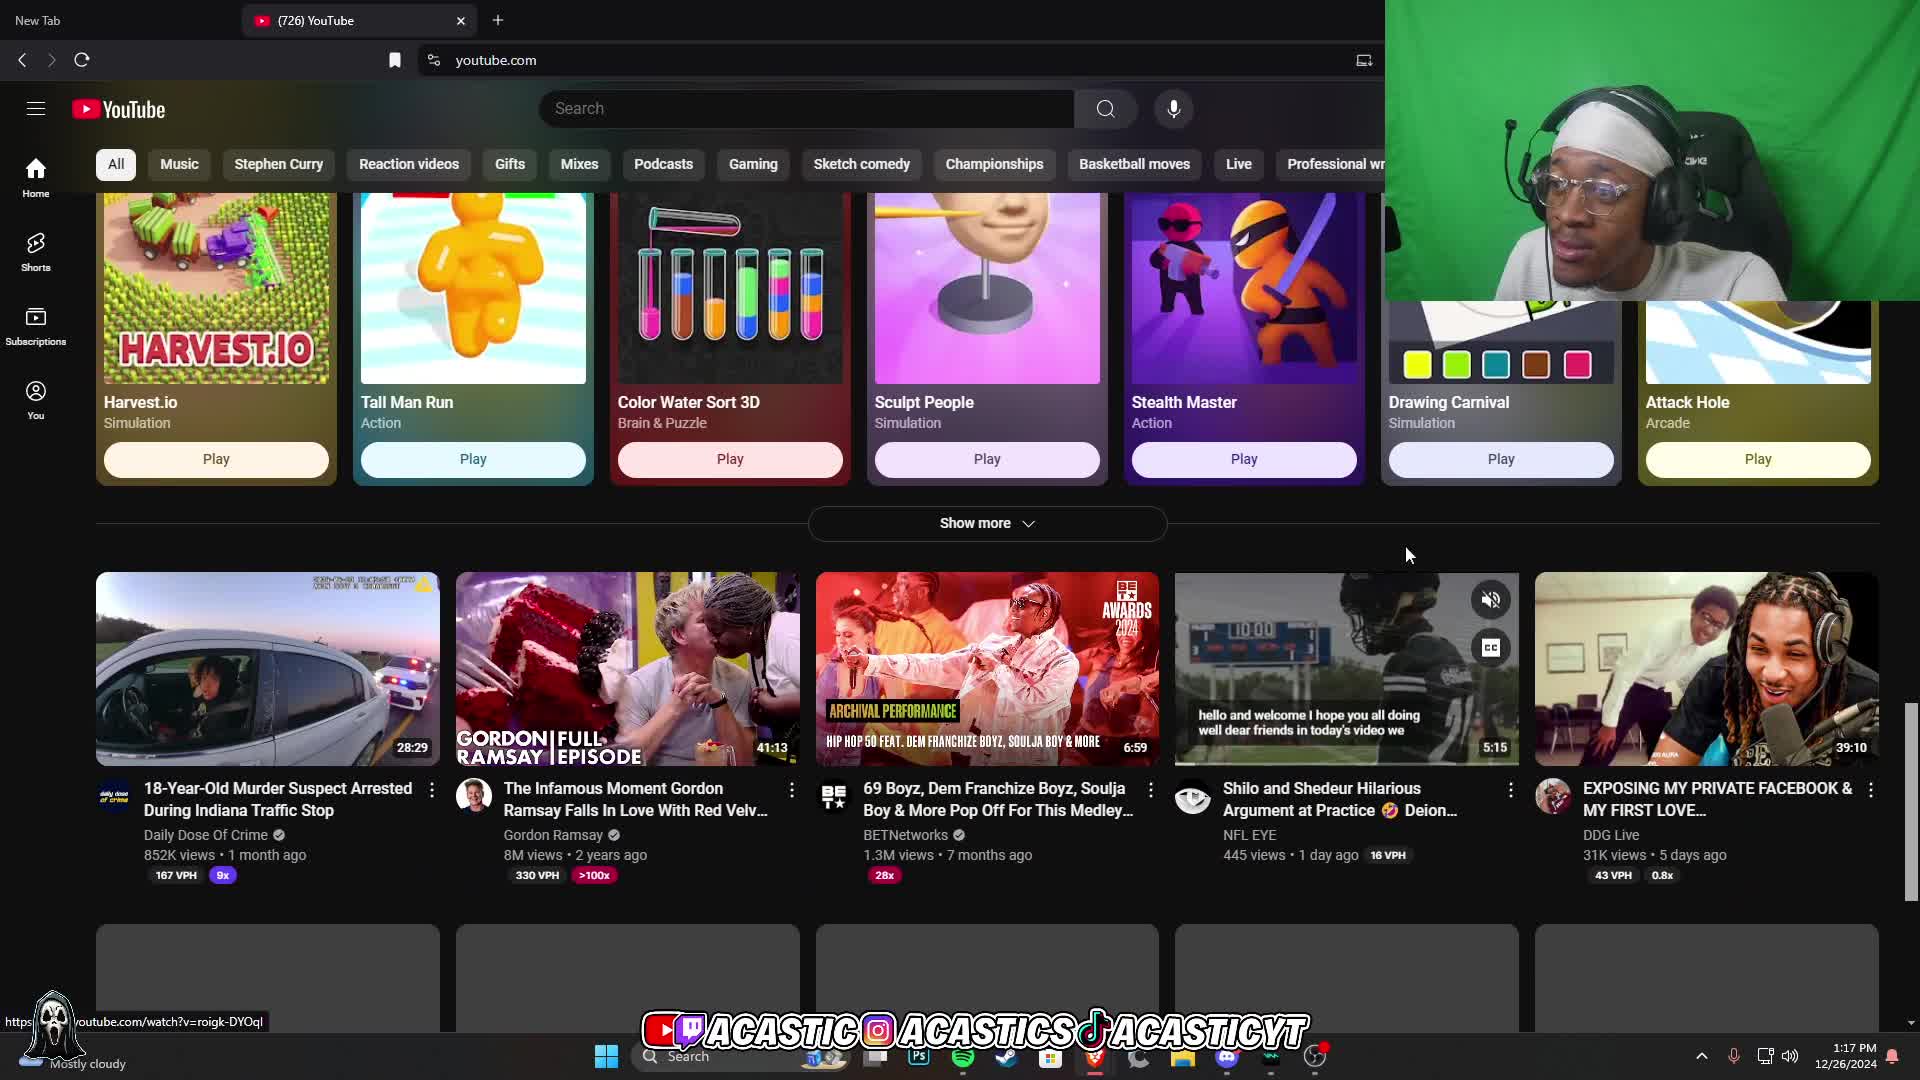
Task: Open Discord from the taskbar
Action: pos(1227,1056)
